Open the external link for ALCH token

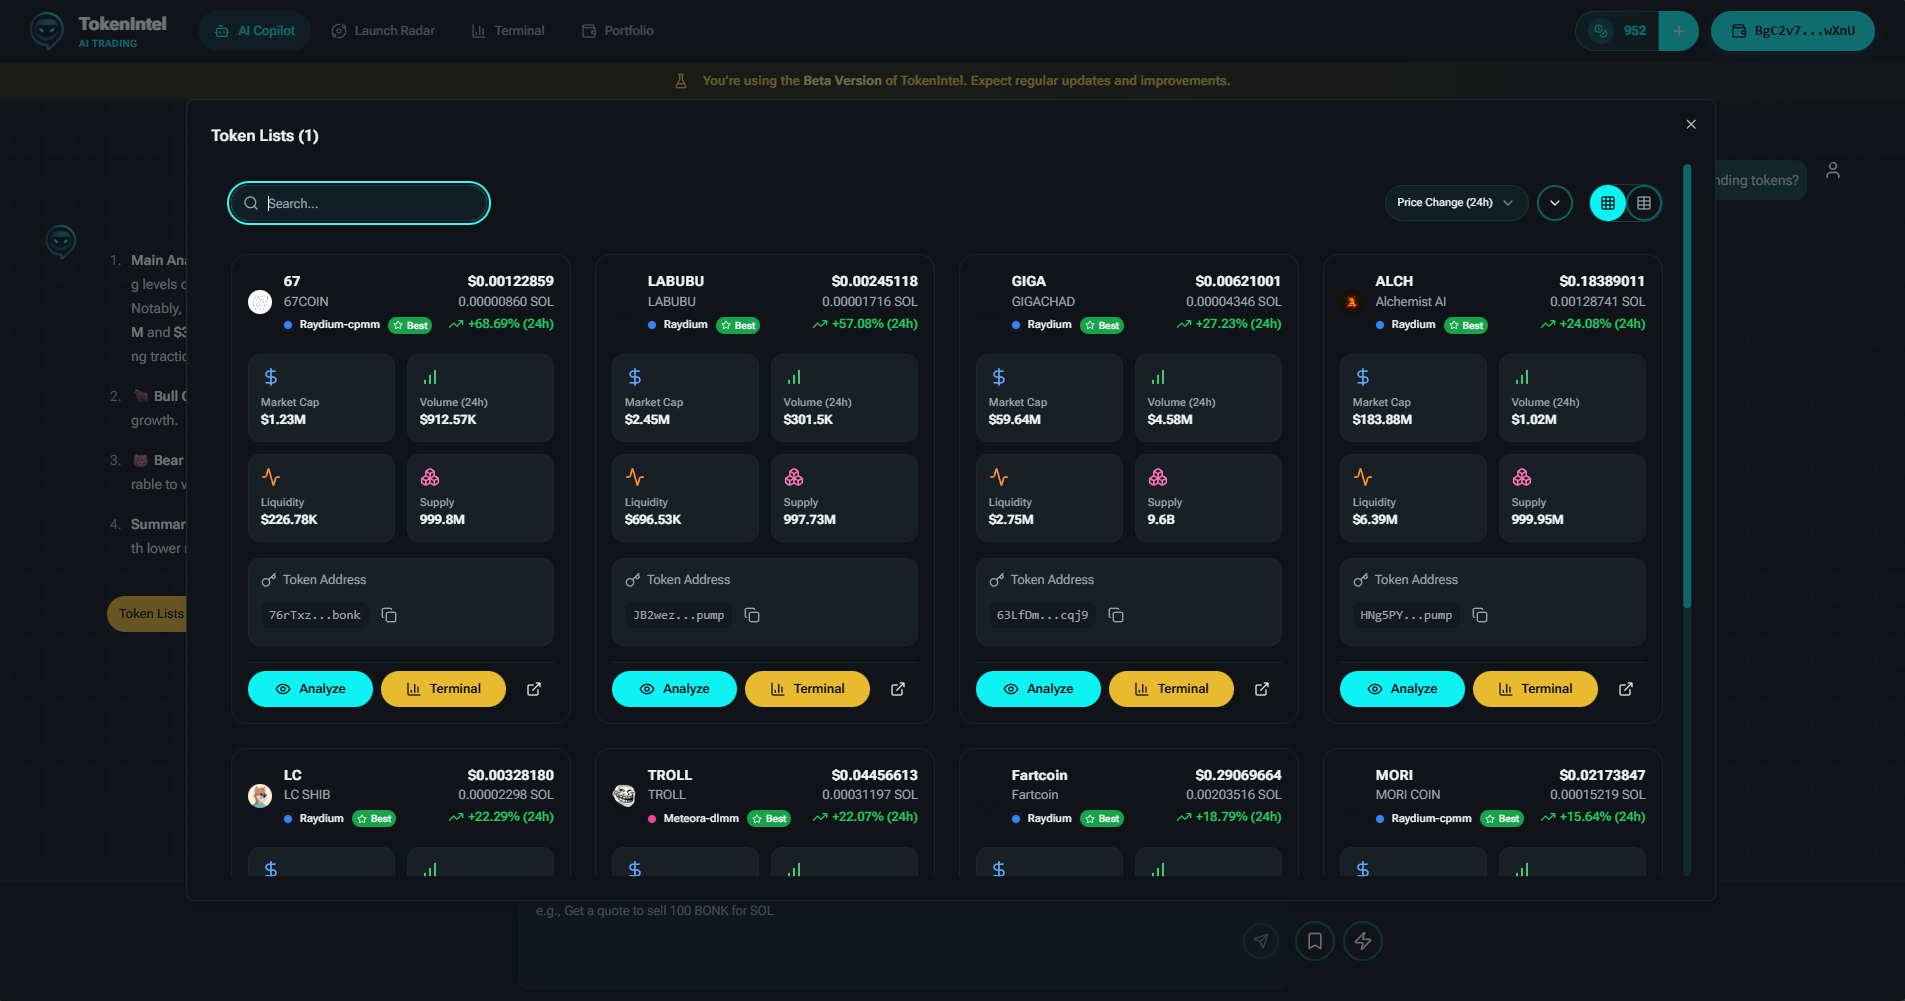tap(1625, 689)
